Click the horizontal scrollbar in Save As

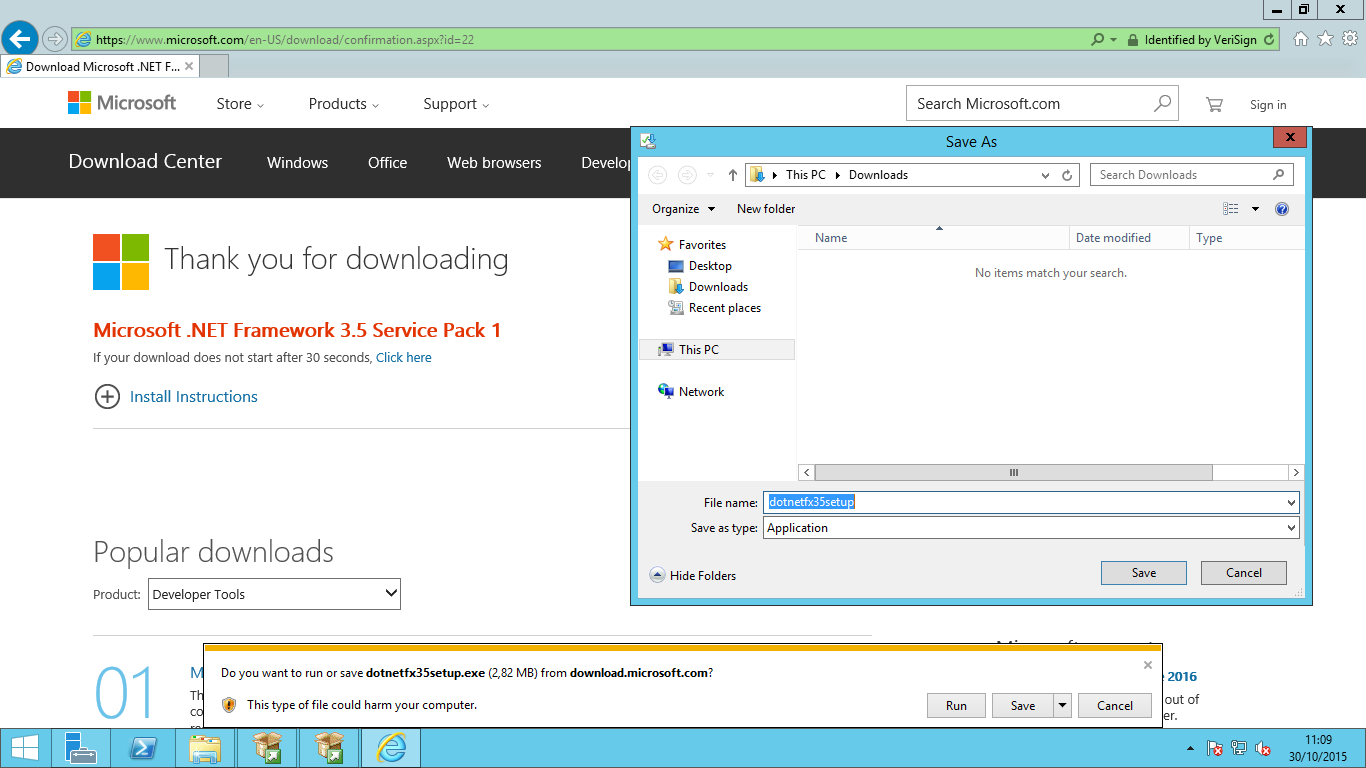[1013, 472]
